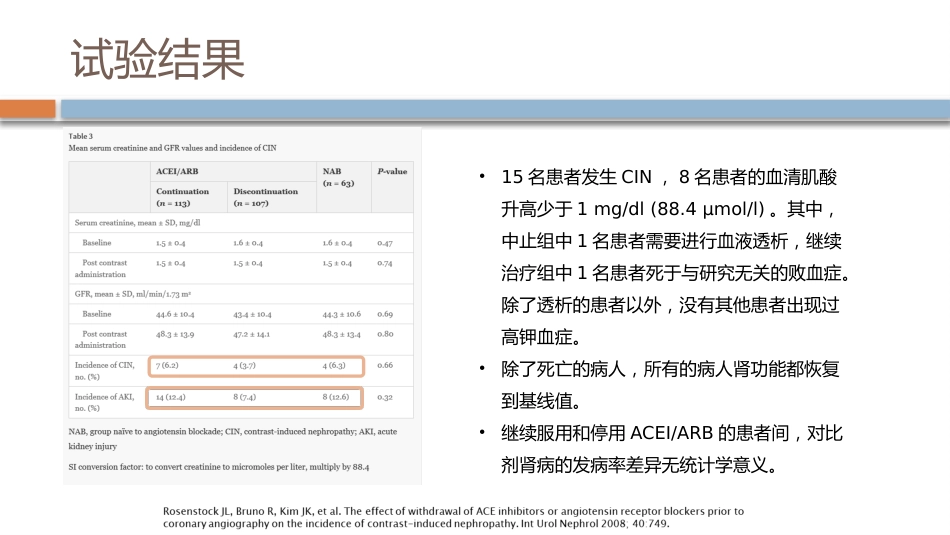Click post contrast GFR value 48.3 ± 13.4
This screenshot has width=950, height=535.
(341, 334)
